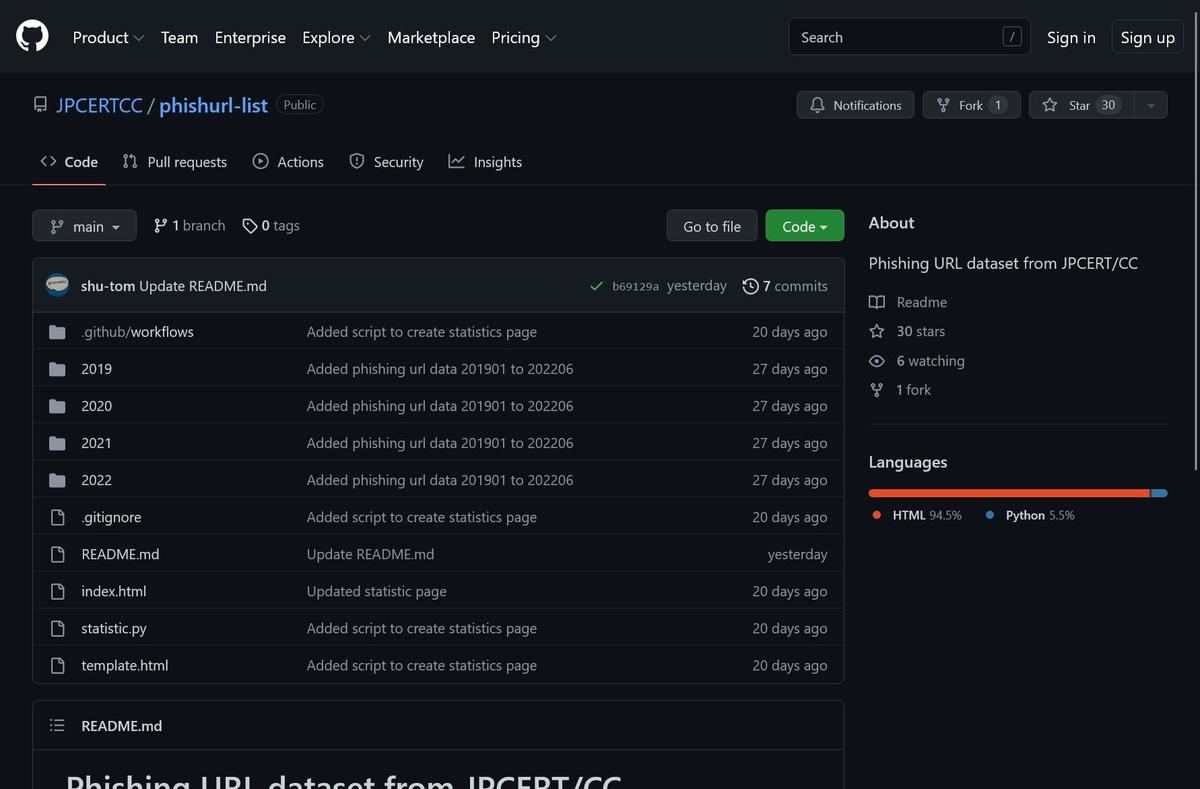Switch to the Actions tab
Viewport: 1200px width, 789px height.
pos(288,162)
